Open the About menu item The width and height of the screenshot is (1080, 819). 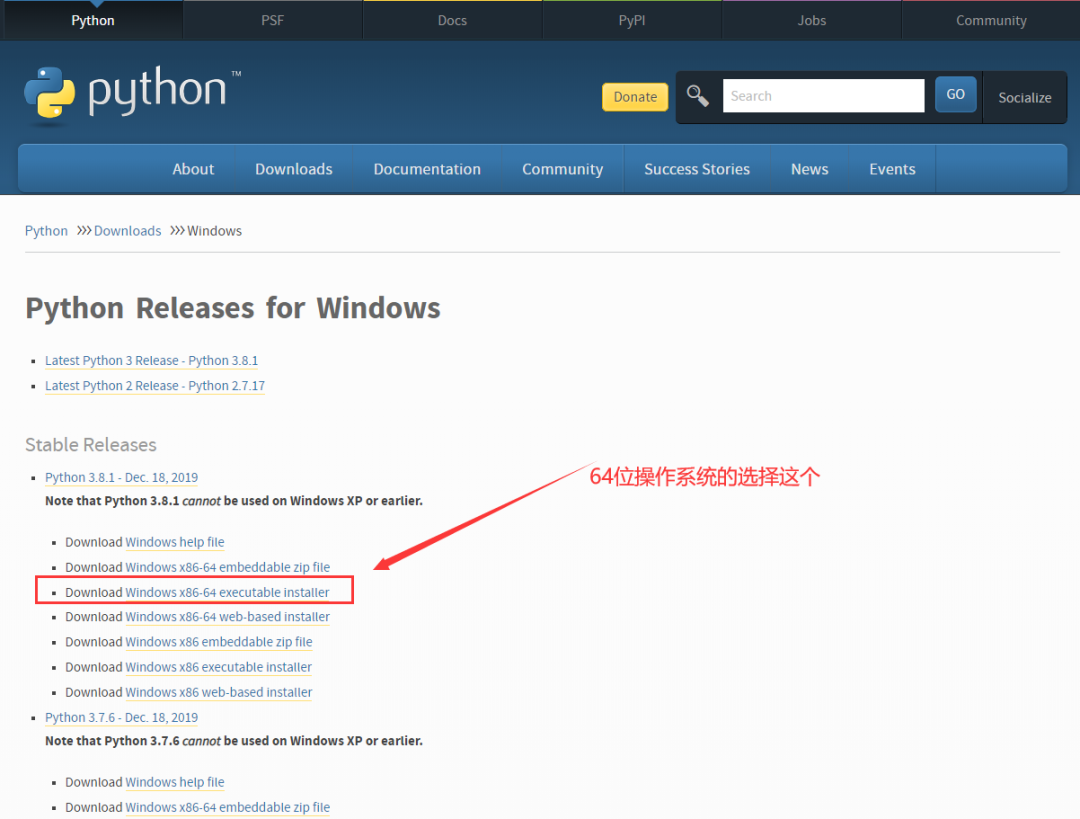pyautogui.click(x=193, y=169)
